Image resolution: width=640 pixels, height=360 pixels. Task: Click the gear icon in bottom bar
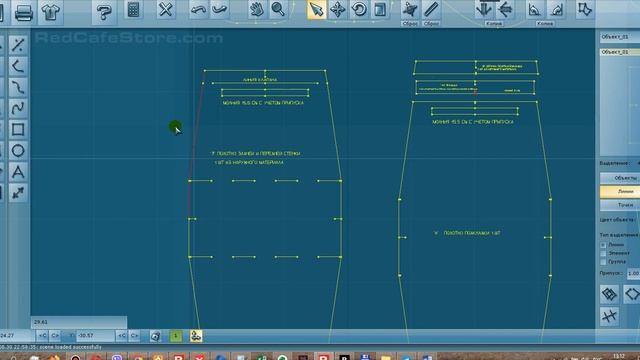click(x=155, y=336)
